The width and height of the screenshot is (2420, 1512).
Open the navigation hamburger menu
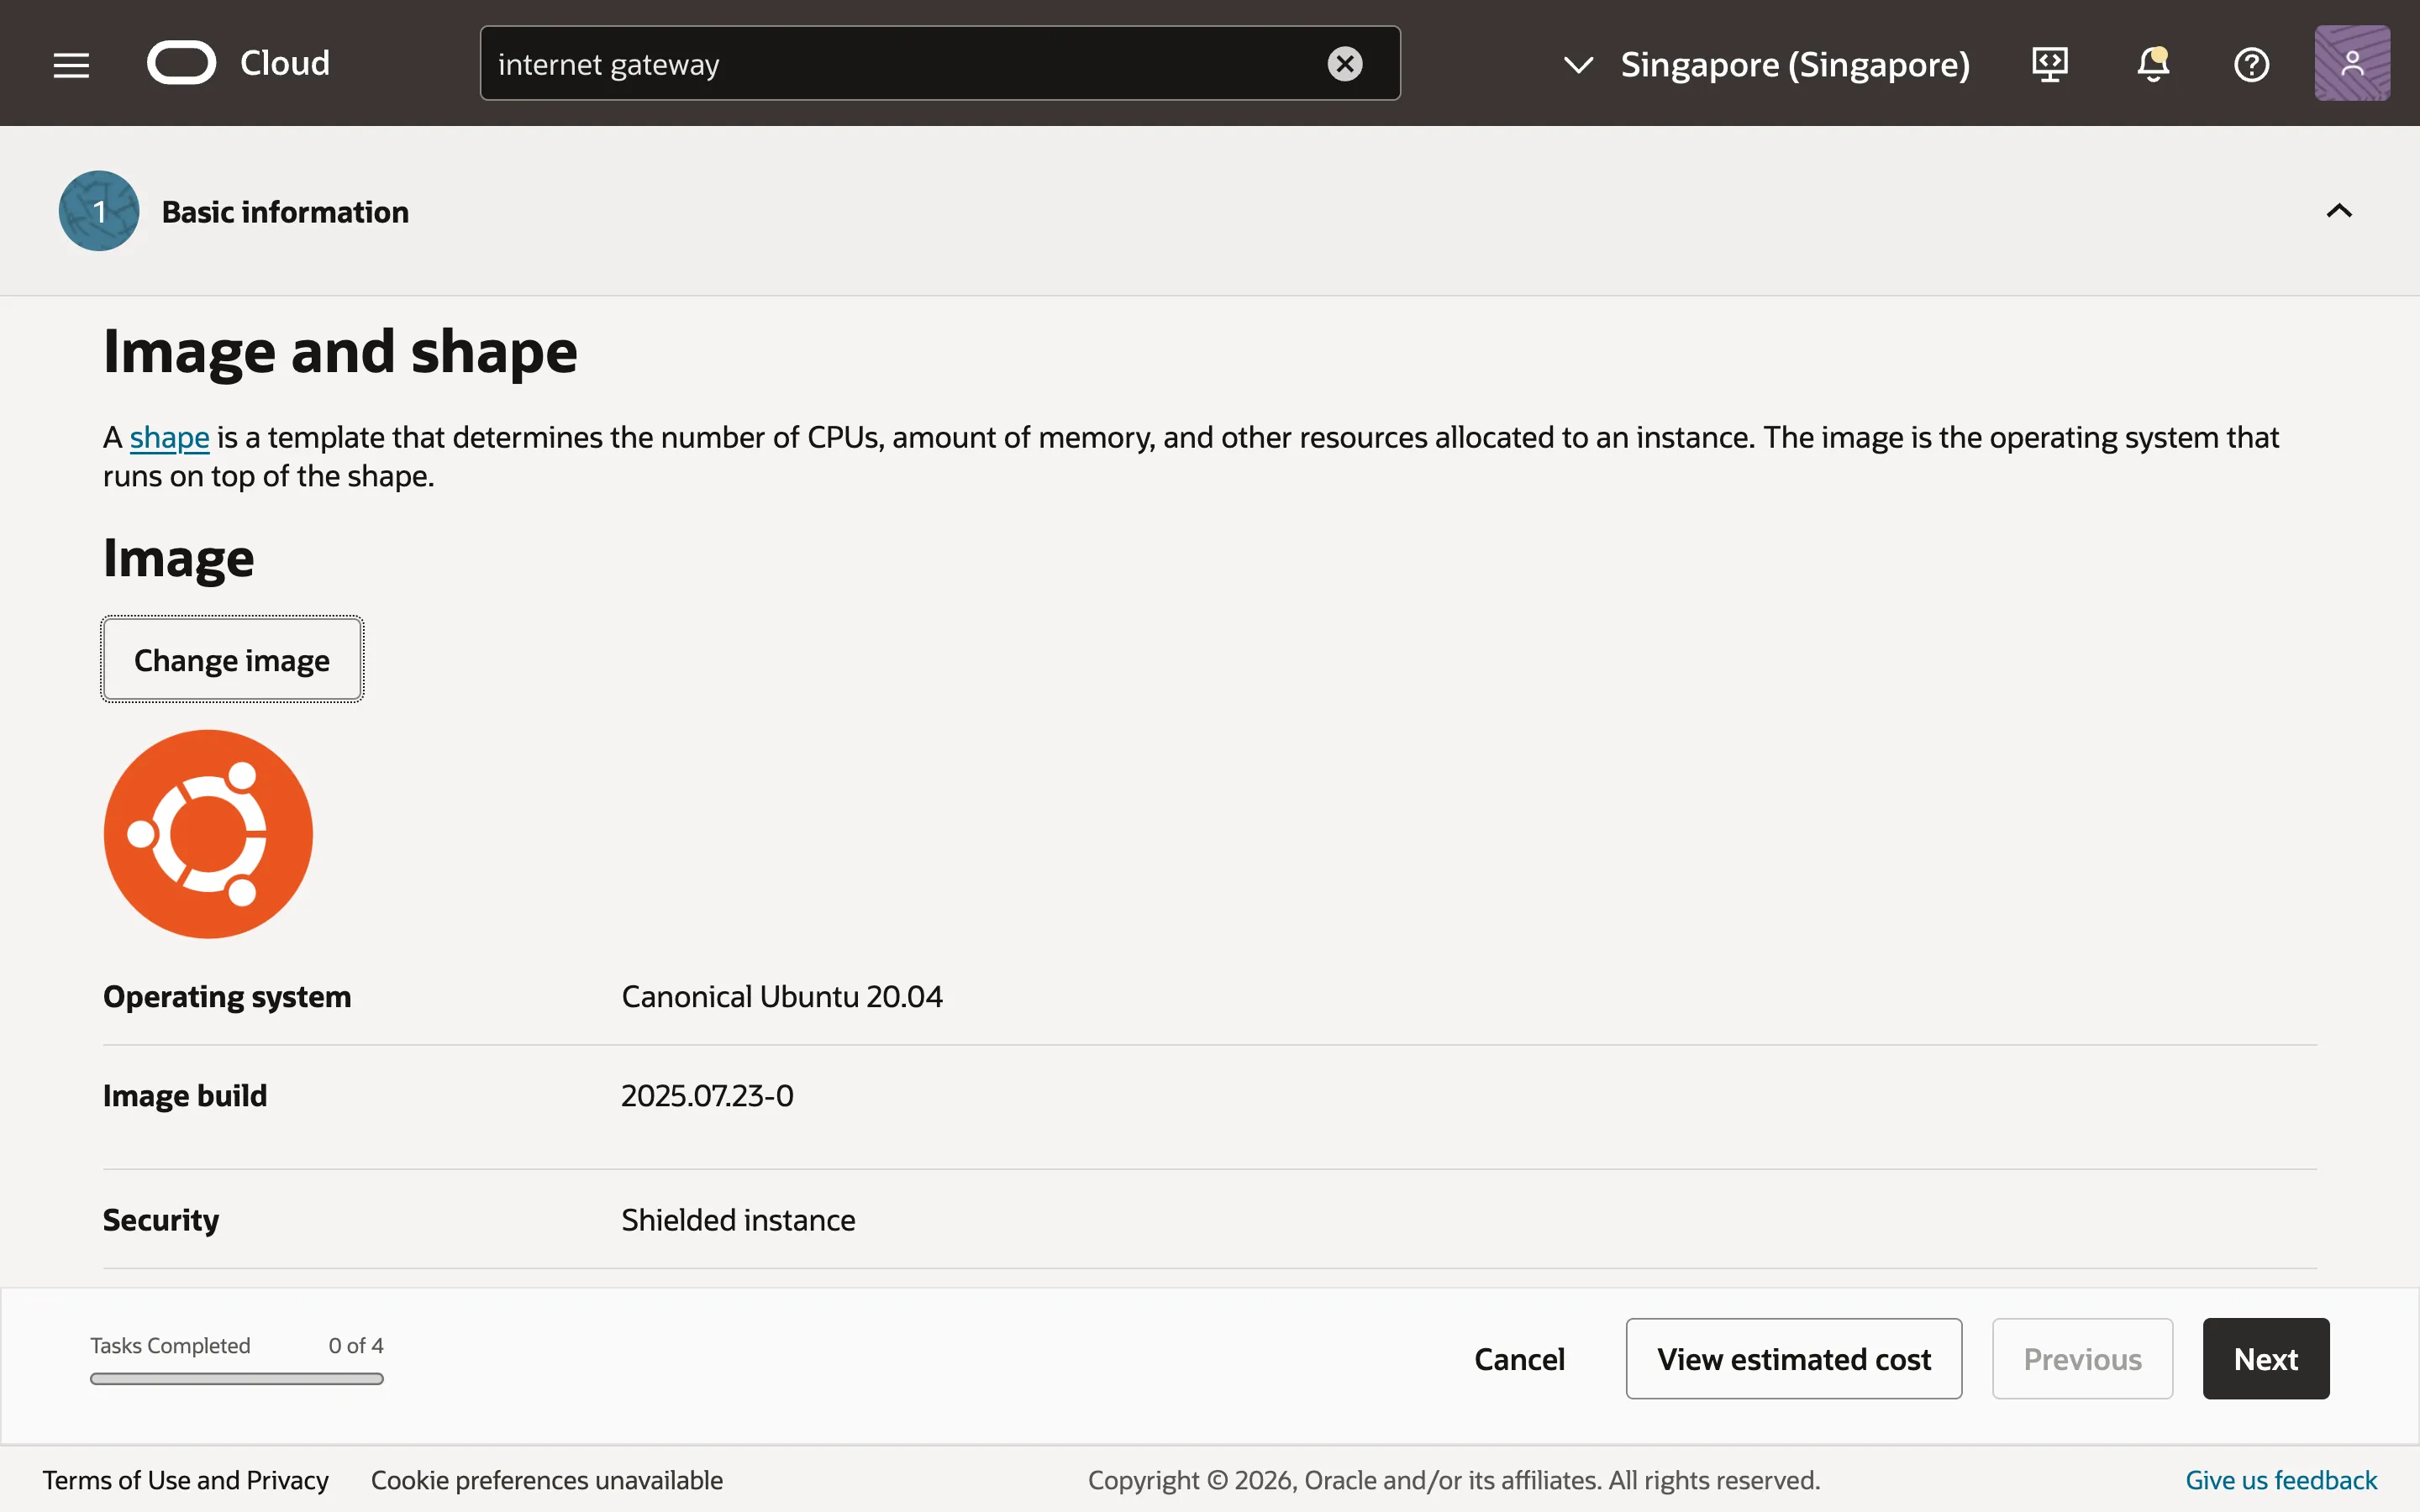click(70, 63)
